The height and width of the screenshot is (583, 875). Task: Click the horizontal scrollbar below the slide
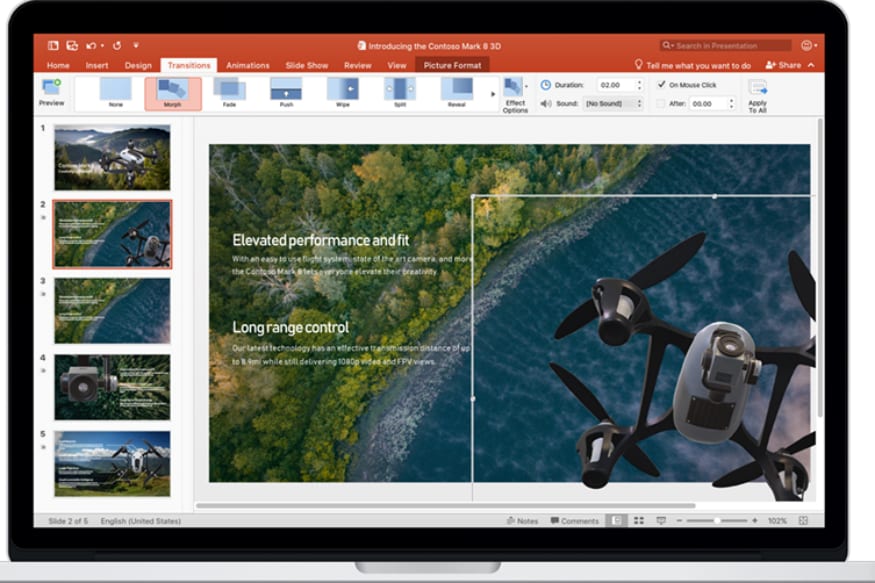point(445,505)
